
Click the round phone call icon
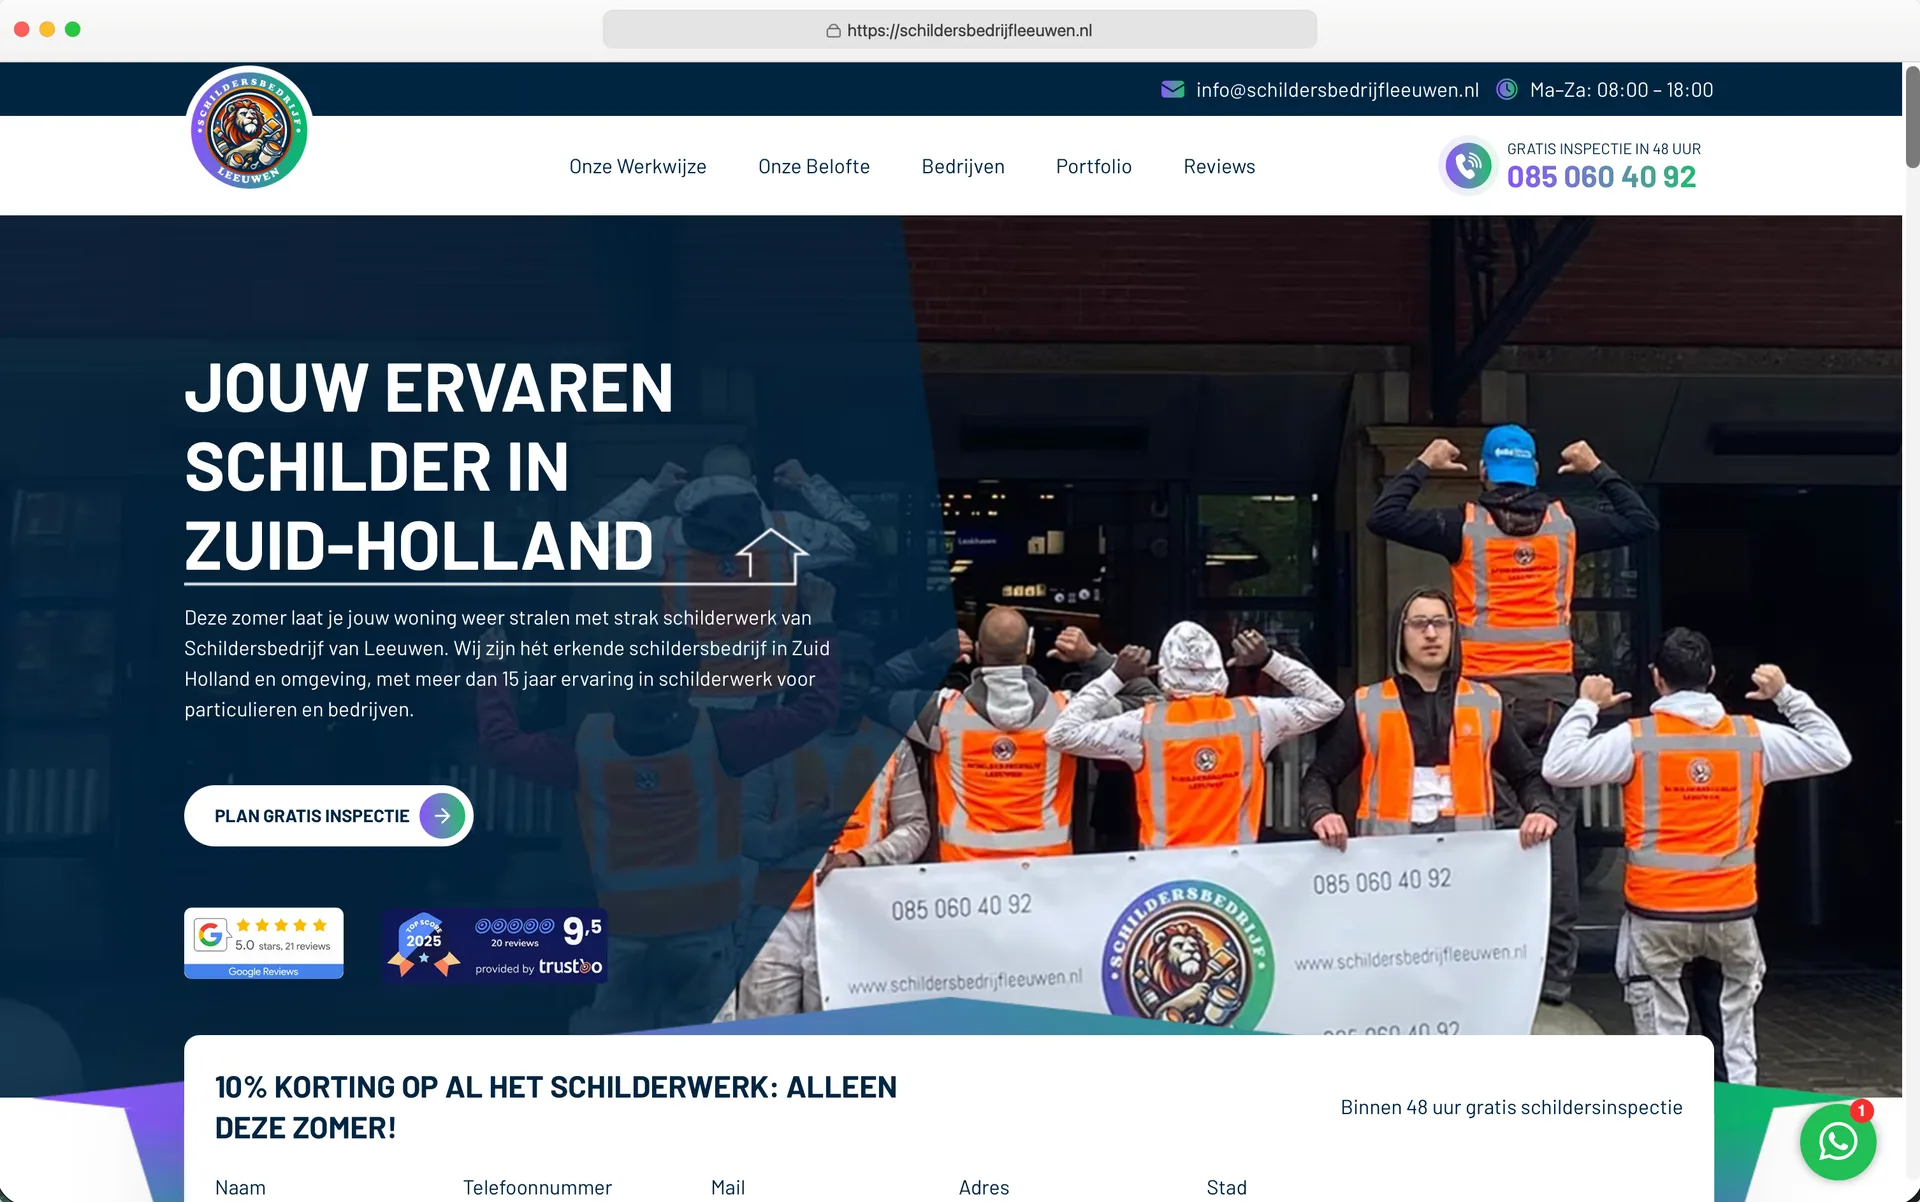(1468, 165)
